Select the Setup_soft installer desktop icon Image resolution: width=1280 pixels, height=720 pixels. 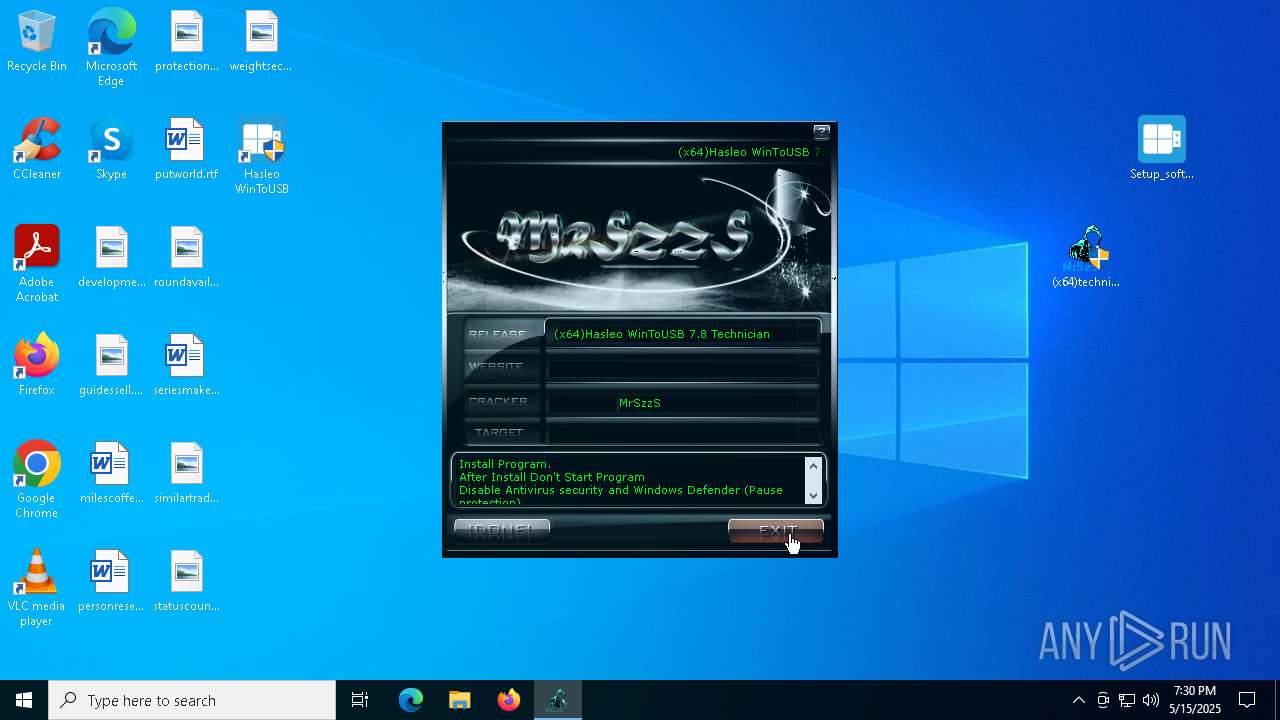pos(1161,149)
